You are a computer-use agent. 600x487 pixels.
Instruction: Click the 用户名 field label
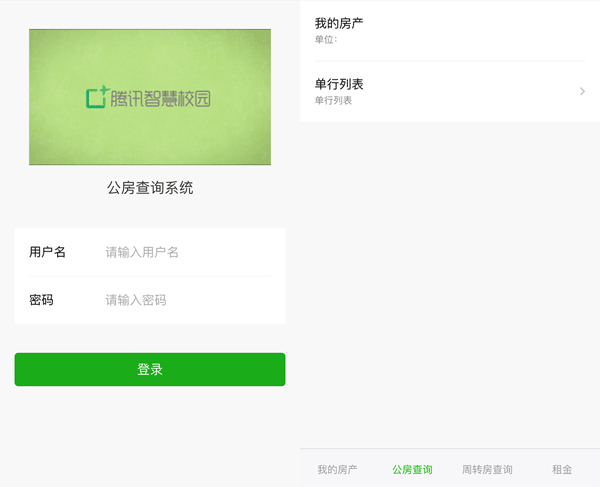47,252
